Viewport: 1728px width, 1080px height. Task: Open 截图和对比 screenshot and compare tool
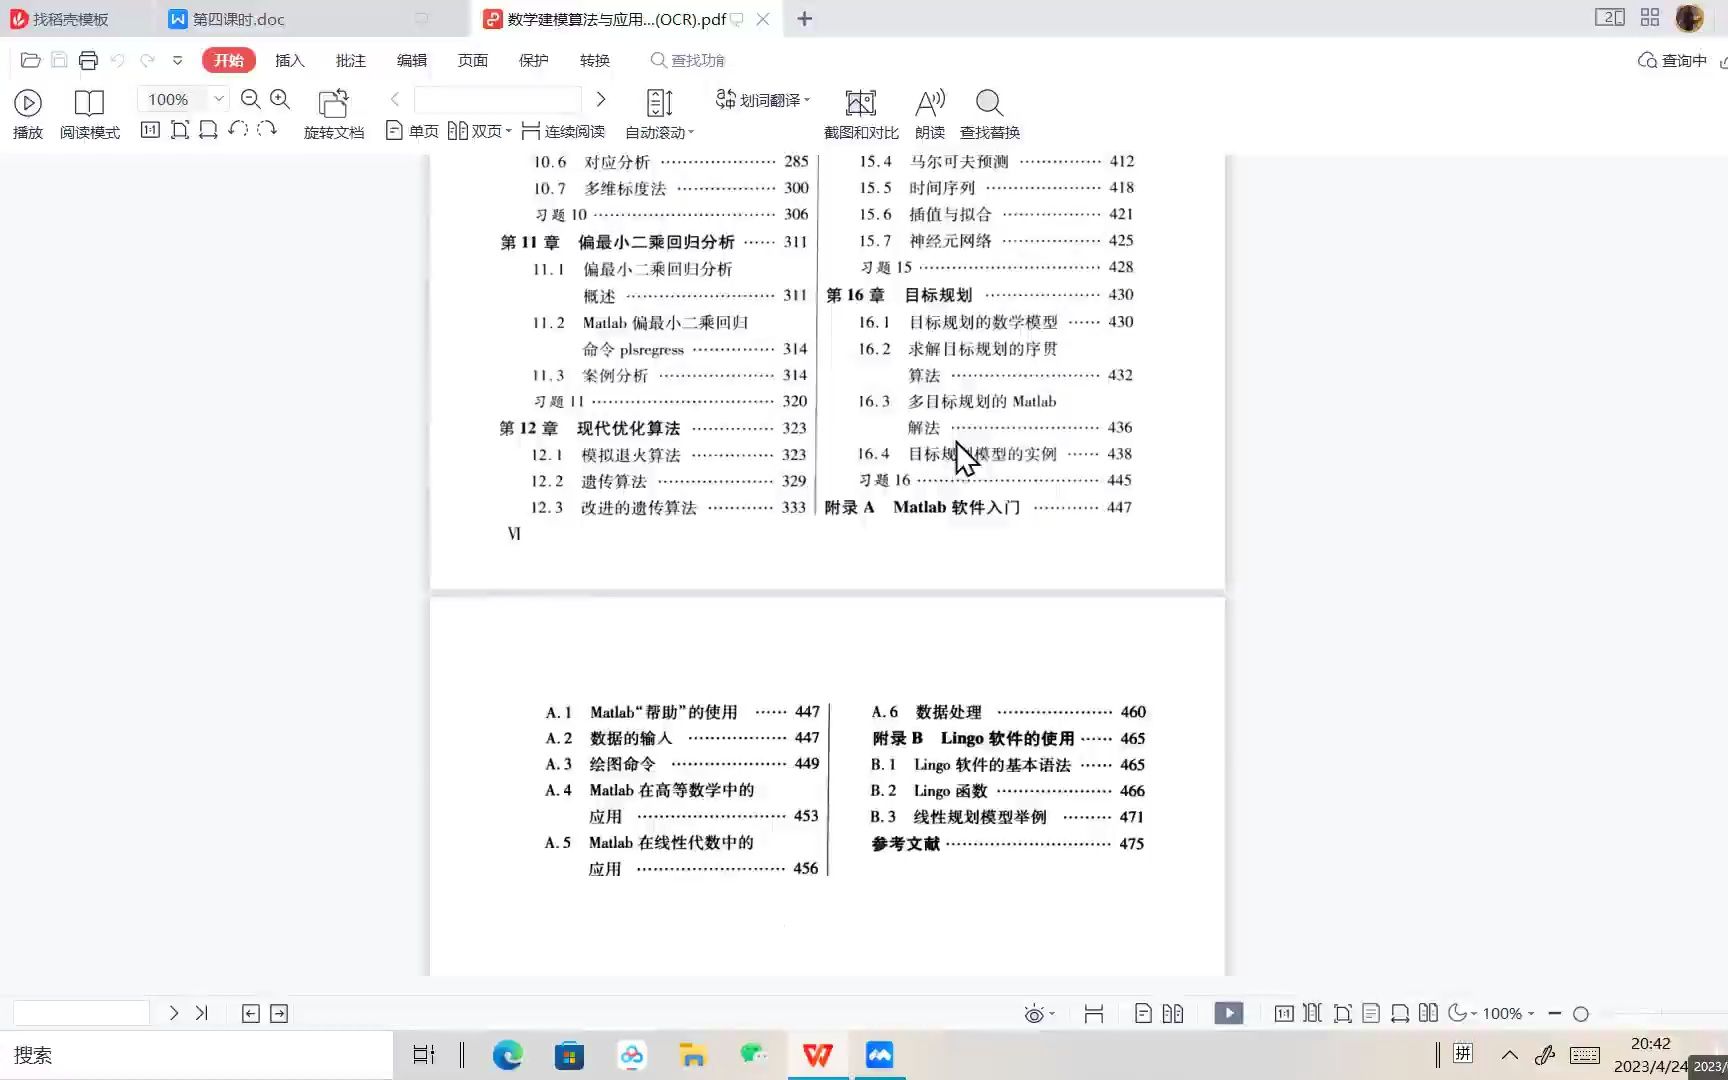(859, 112)
